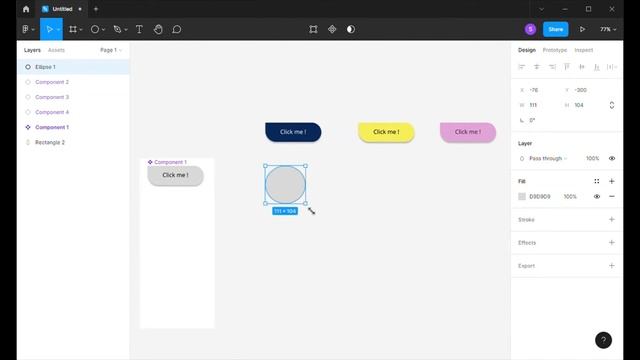Click the Use as mask icon
Screen dimensions: 640x360
(x=351, y=29)
